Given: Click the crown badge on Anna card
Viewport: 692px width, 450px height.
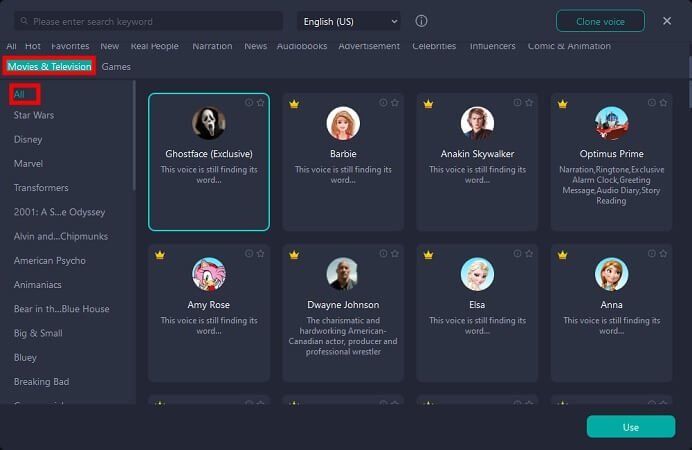Looking at the screenshot, I should (x=562, y=255).
